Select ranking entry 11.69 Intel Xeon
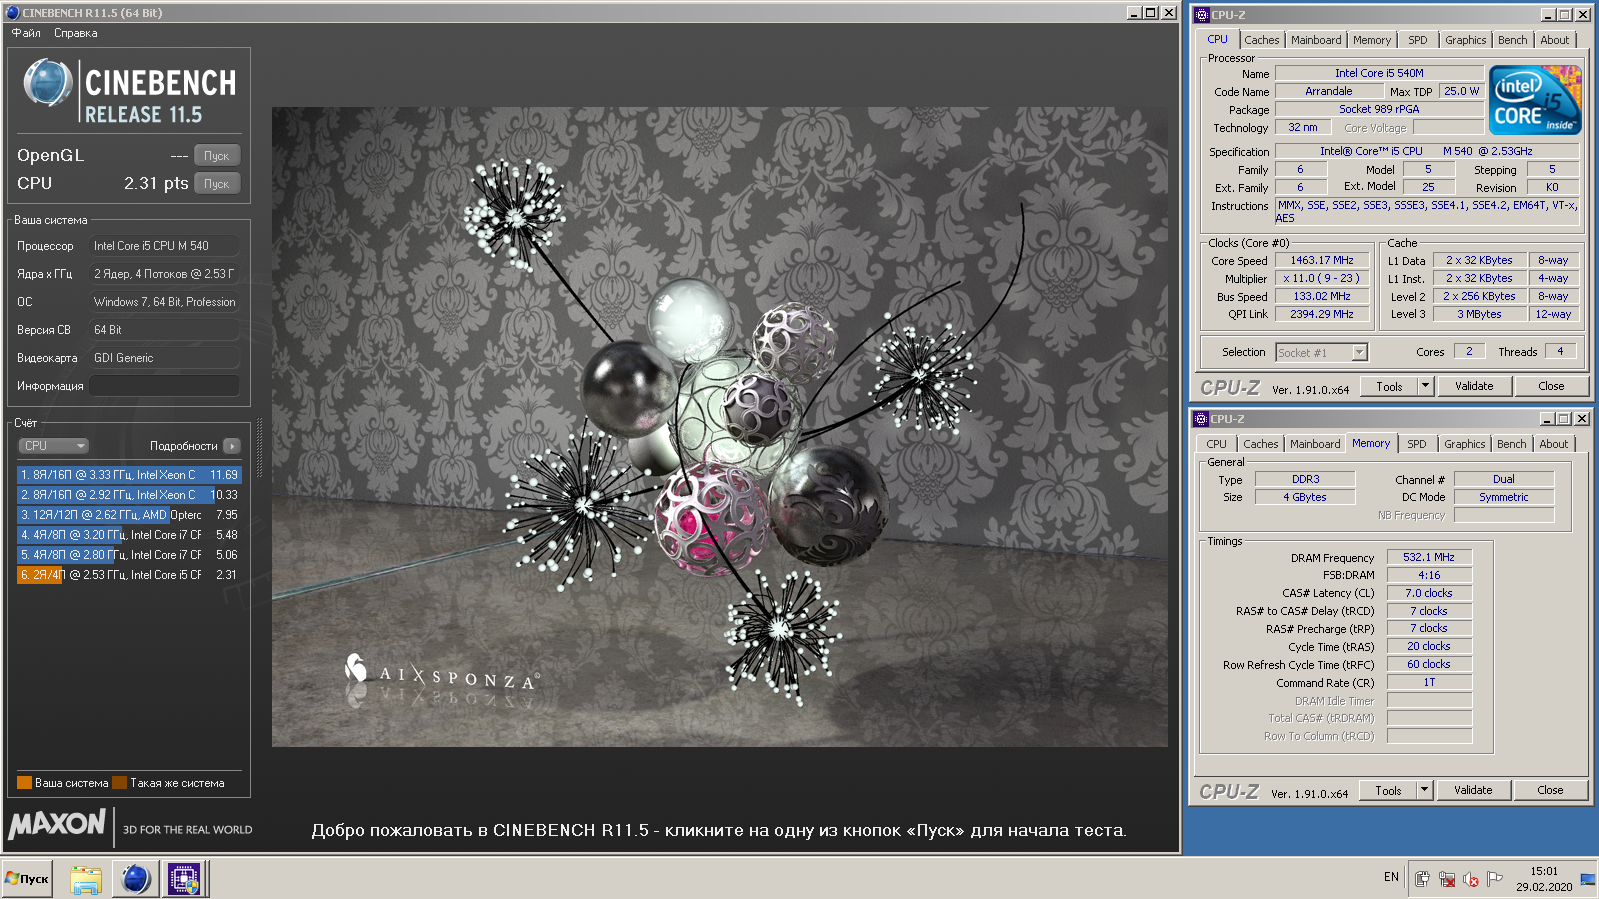The width and height of the screenshot is (1599, 899). tap(129, 475)
